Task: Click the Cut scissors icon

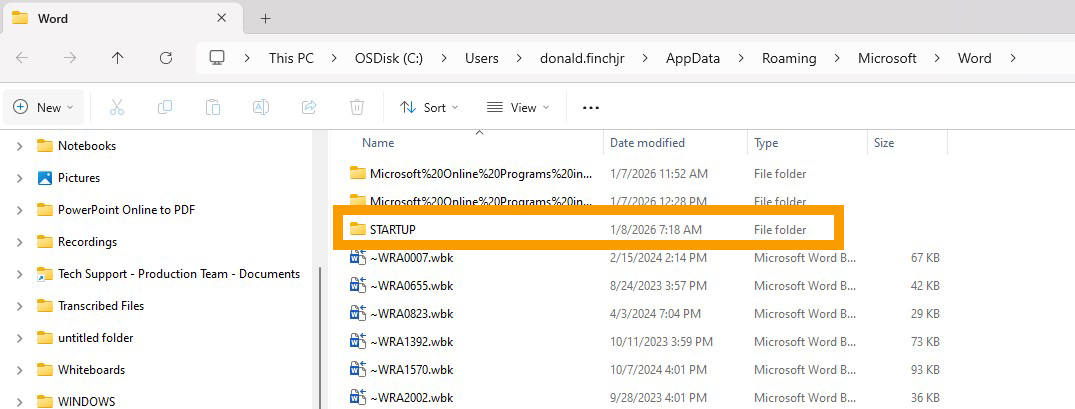Action: (117, 107)
